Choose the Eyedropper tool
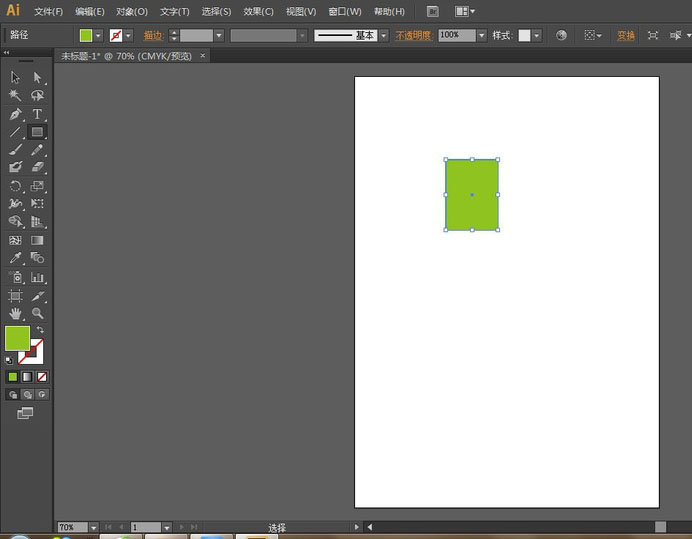Viewport: 692px width, 539px height. click(15, 258)
